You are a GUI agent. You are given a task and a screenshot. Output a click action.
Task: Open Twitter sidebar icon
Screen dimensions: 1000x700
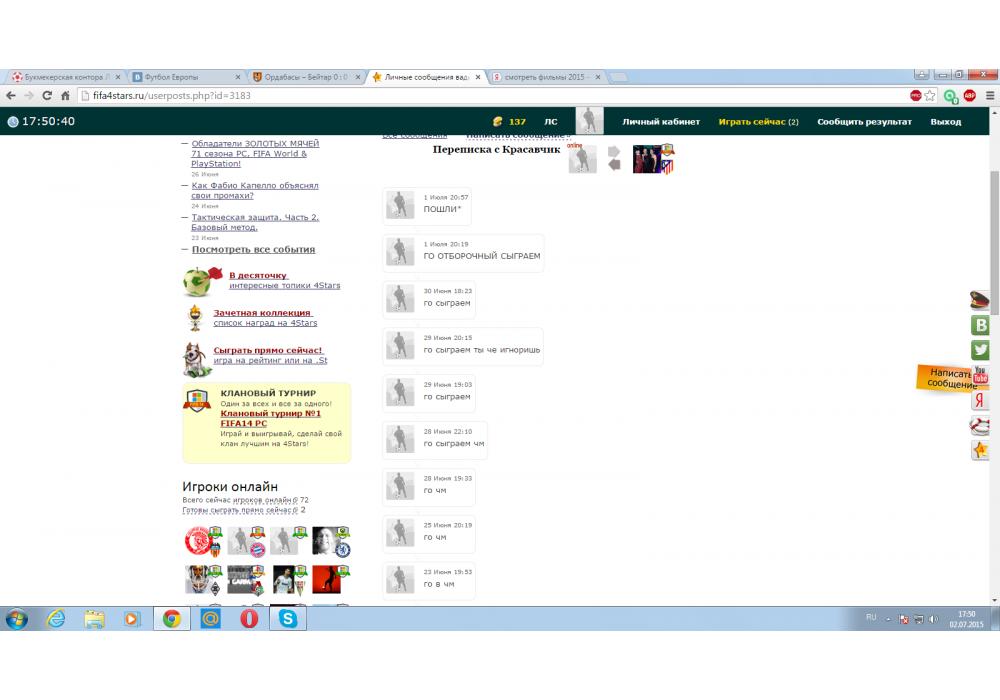click(980, 350)
